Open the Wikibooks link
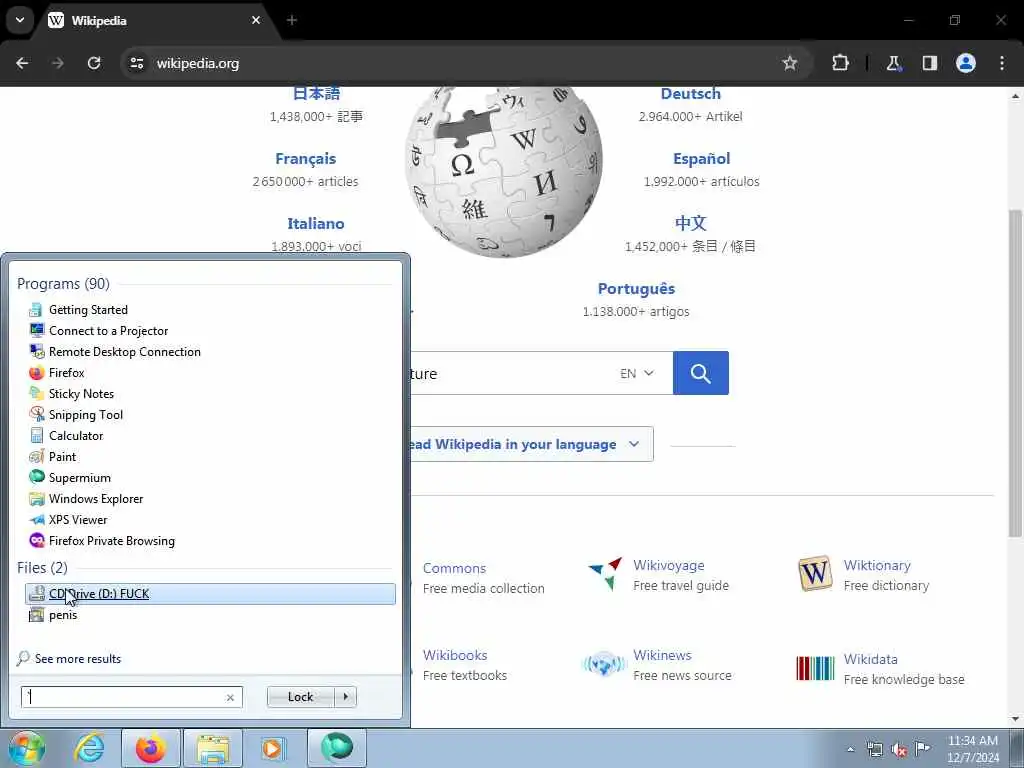The height and width of the screenshot is (768, 1024). pos(455,655)
